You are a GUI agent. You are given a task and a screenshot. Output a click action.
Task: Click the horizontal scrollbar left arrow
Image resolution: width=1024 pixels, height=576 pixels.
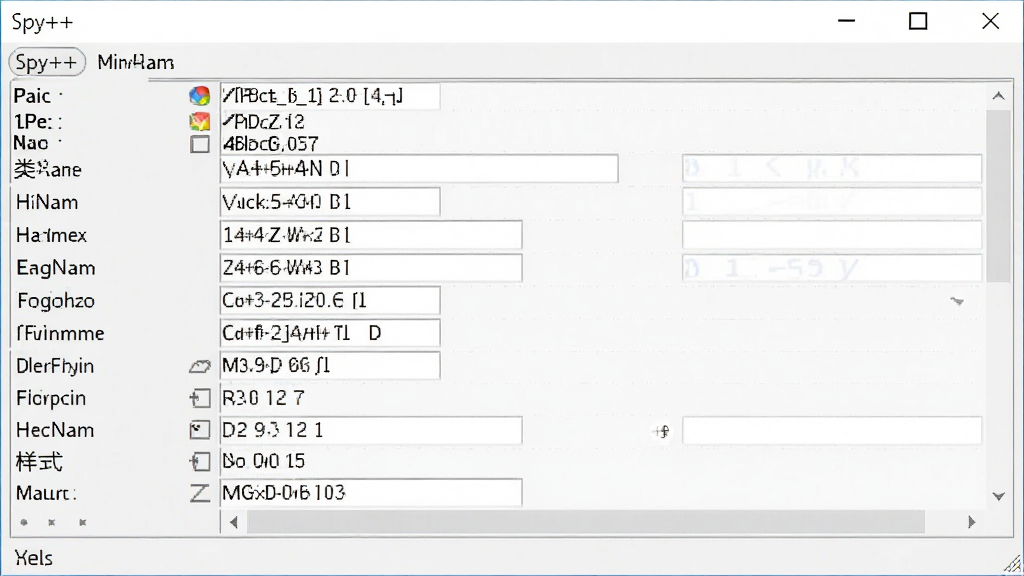(234, 522)
